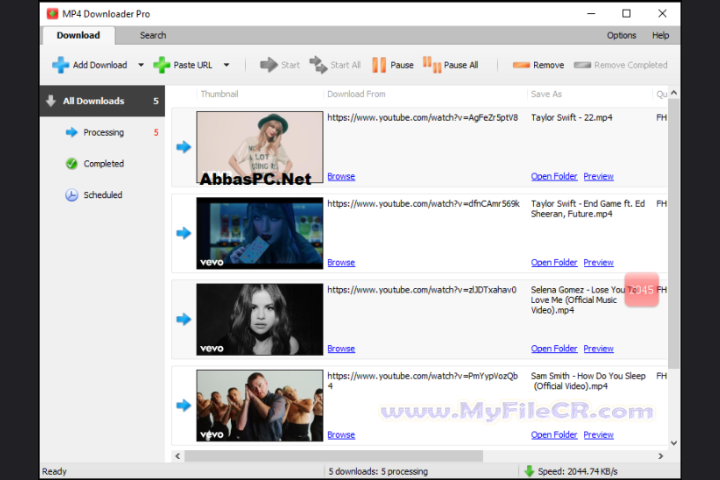Click the Remove toolbar button

538,65
